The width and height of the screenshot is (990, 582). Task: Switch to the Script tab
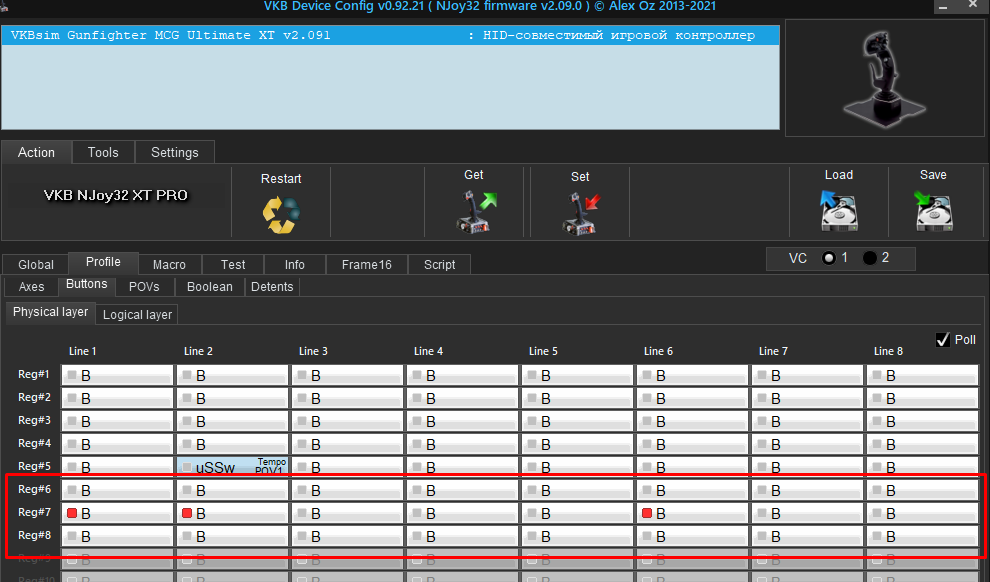pos(439,264)
